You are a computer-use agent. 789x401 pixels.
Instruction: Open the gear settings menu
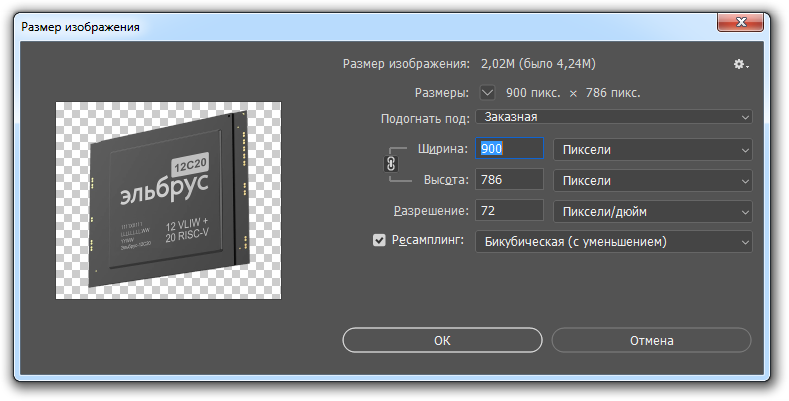pyautogui.click(x=741, y=64)
